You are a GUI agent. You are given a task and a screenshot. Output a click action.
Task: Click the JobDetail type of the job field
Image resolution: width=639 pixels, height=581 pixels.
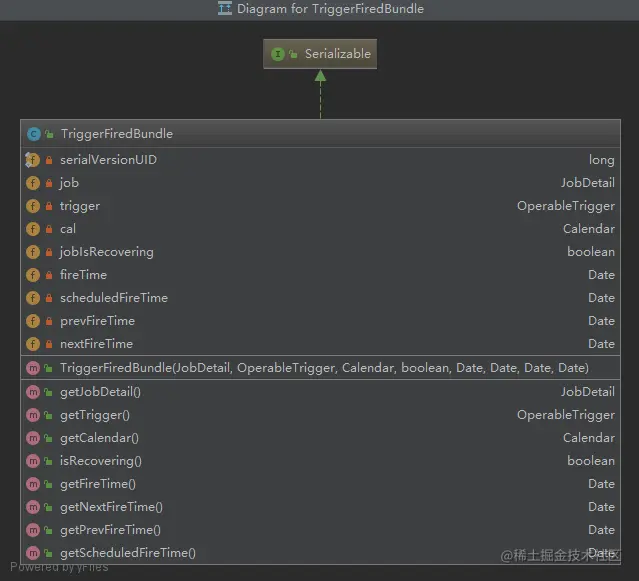pos(588,183)
